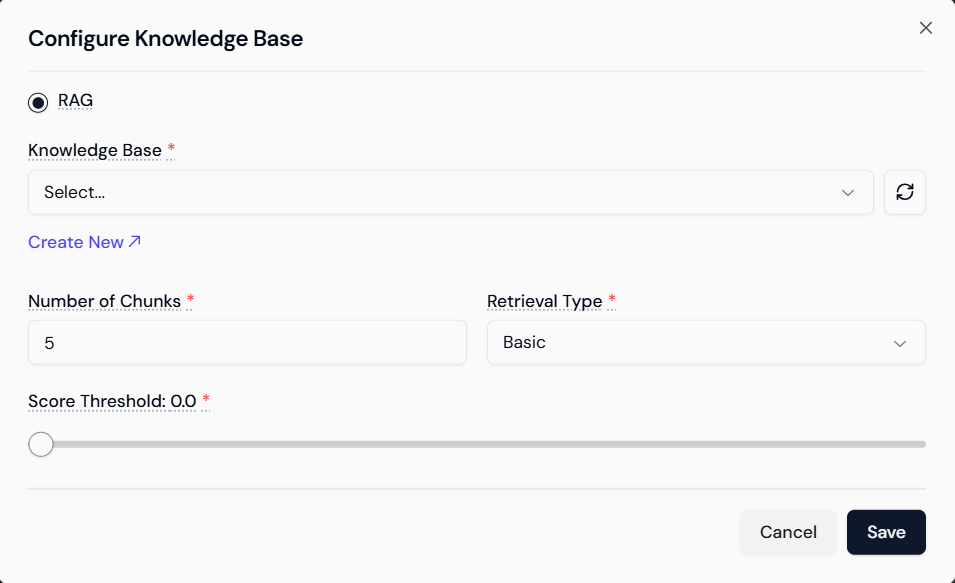
Task: Close the Configure Knowledge Base dialog
Action: point(926,28)
